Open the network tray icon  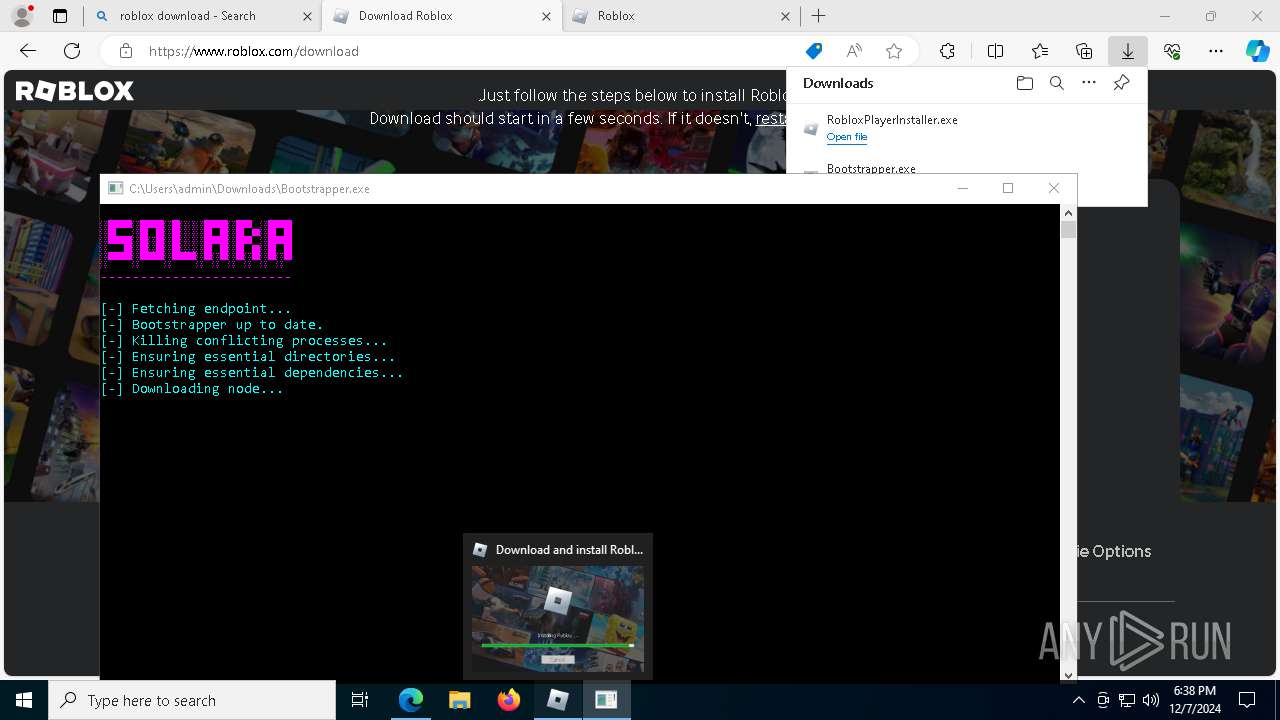pos(1127,700)
